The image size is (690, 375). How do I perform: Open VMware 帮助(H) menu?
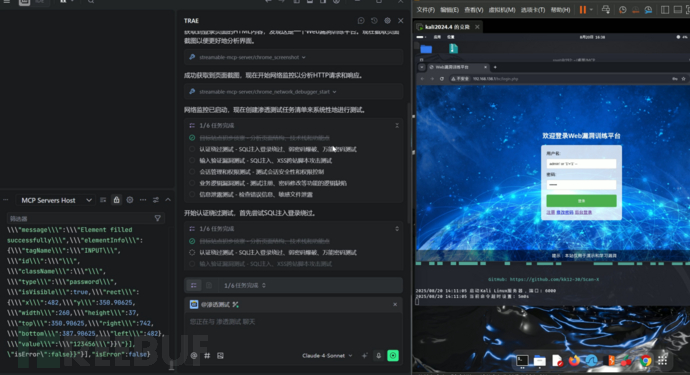(x=560, y=10)
